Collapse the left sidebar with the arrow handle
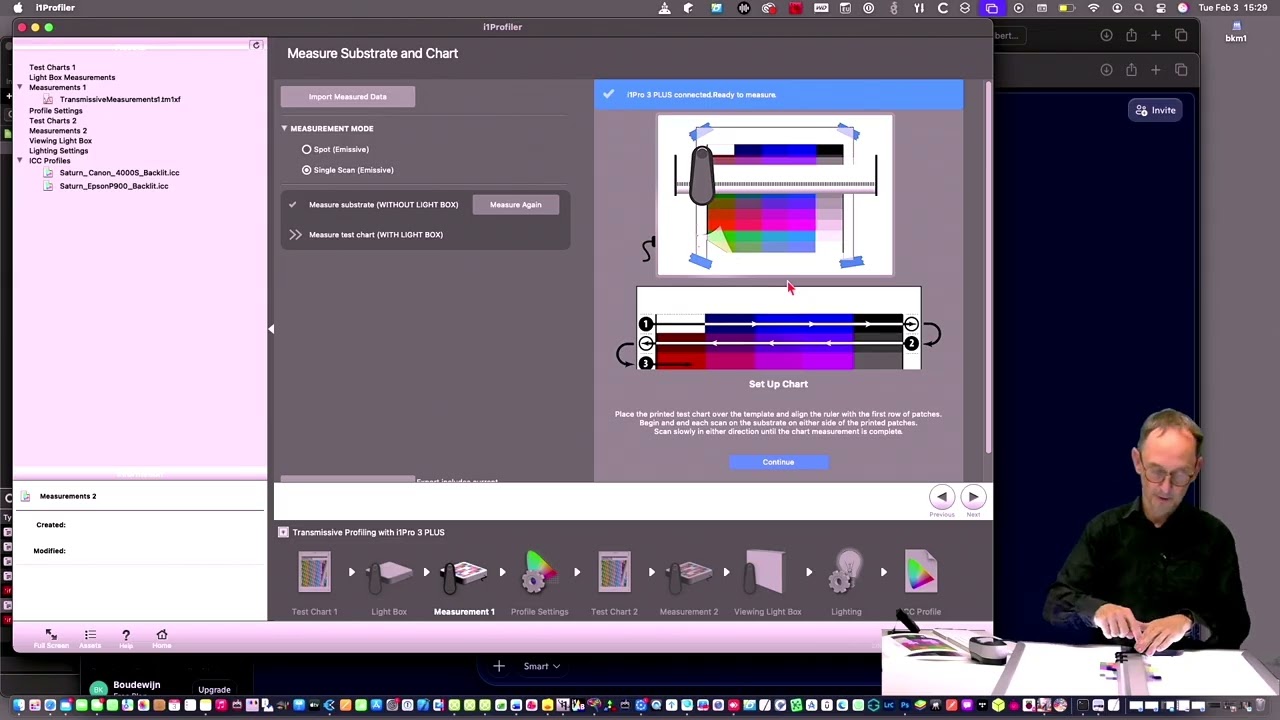1280x720 pixels. pos(270,328)
